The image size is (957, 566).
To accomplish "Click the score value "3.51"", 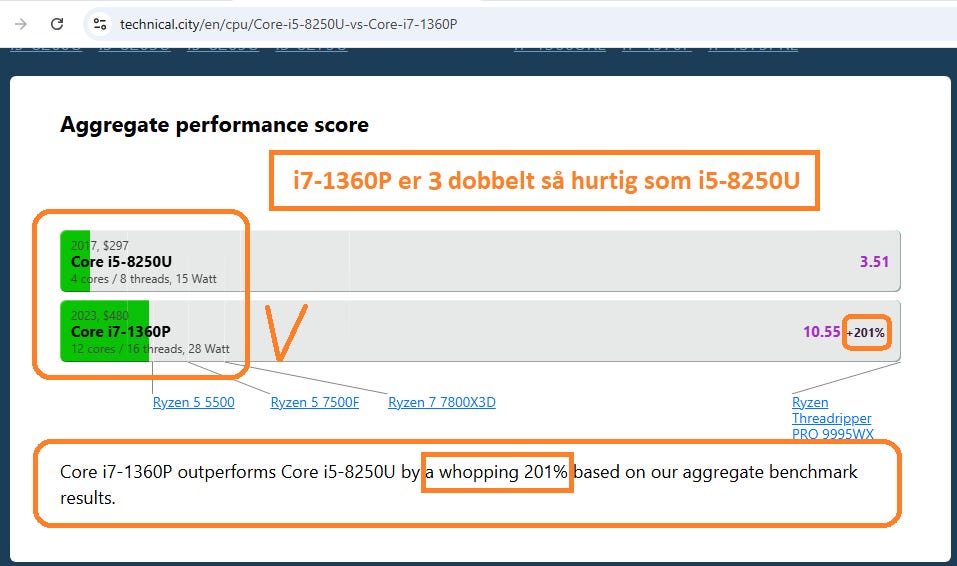I will (x=874, y=261).
